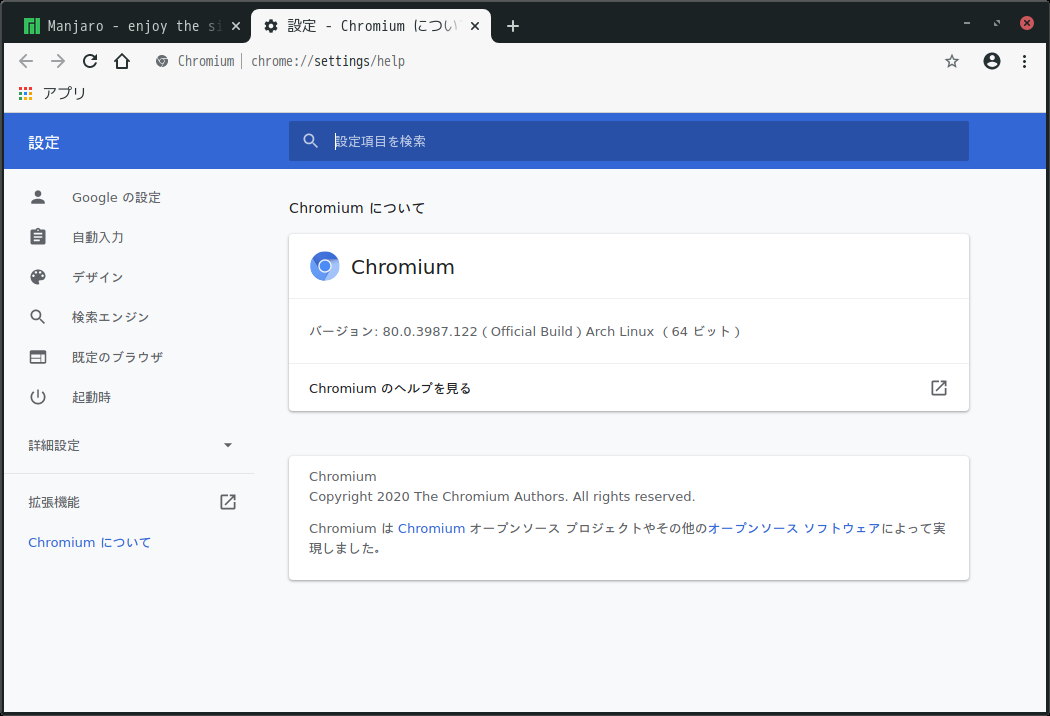
Task: Bookmark this page with the star icon
Action: (x=952, y=62)
